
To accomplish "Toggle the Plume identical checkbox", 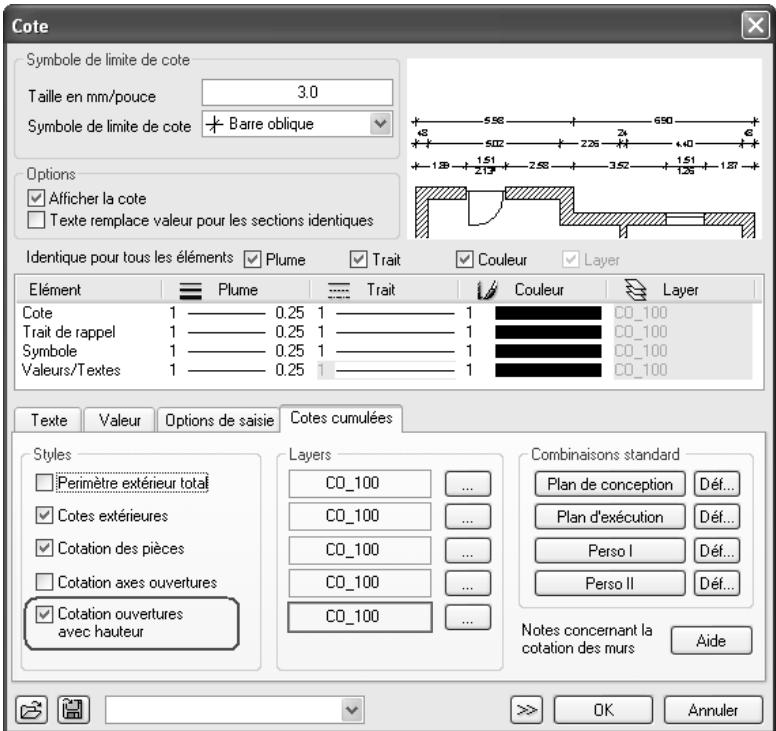I will pos(252,259).
